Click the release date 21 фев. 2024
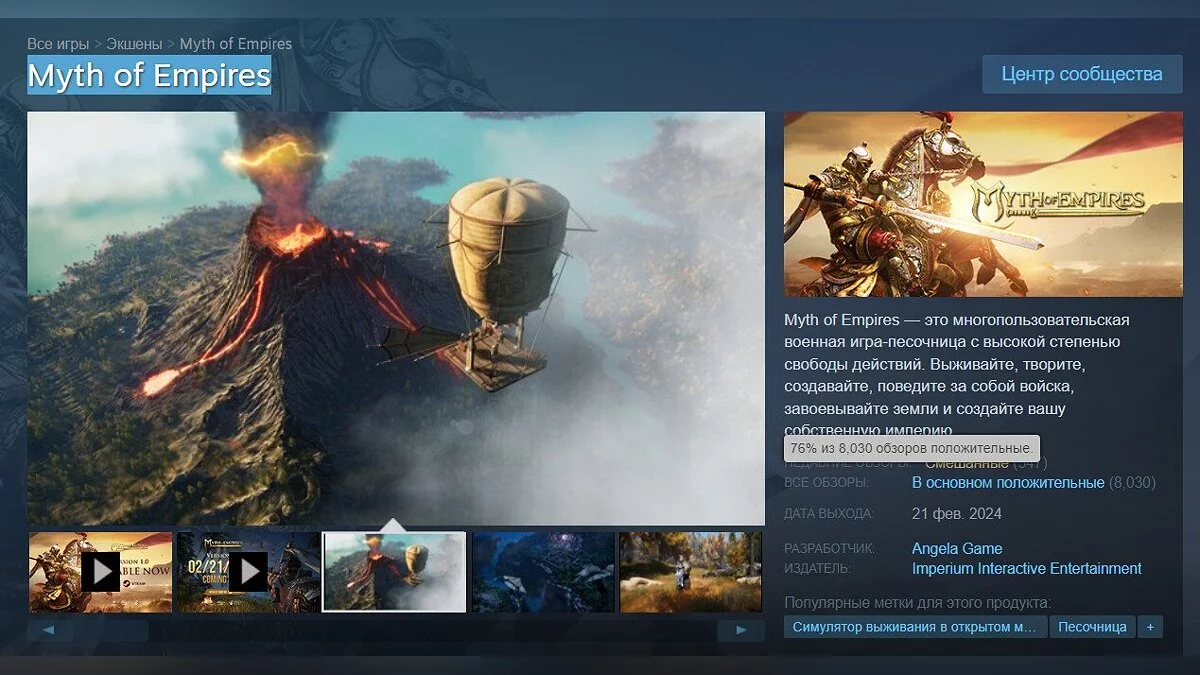Screen dimensions: 1200x675 click(x=957, y=514)
